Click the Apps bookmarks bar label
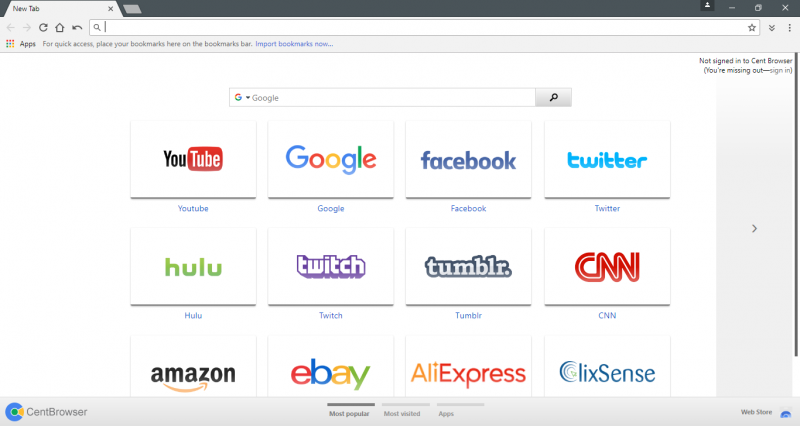 pos(28,44)
